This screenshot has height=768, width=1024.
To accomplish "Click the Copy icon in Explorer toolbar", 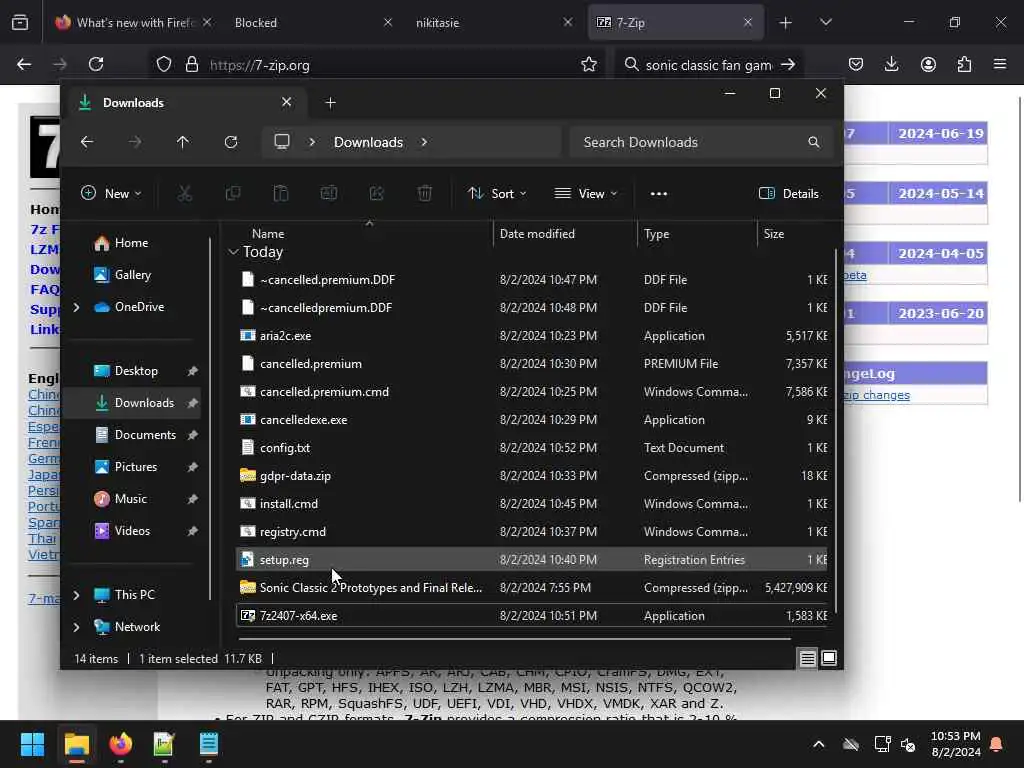I will [232, 193].
